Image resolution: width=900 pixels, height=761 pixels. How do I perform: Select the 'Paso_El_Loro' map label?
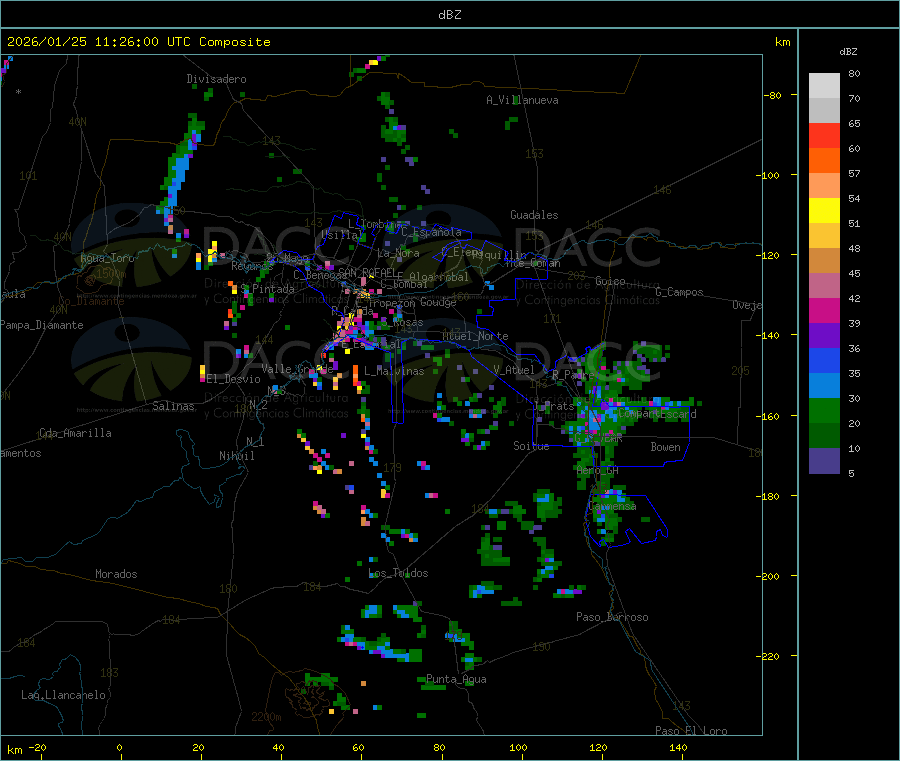[692, 731]
